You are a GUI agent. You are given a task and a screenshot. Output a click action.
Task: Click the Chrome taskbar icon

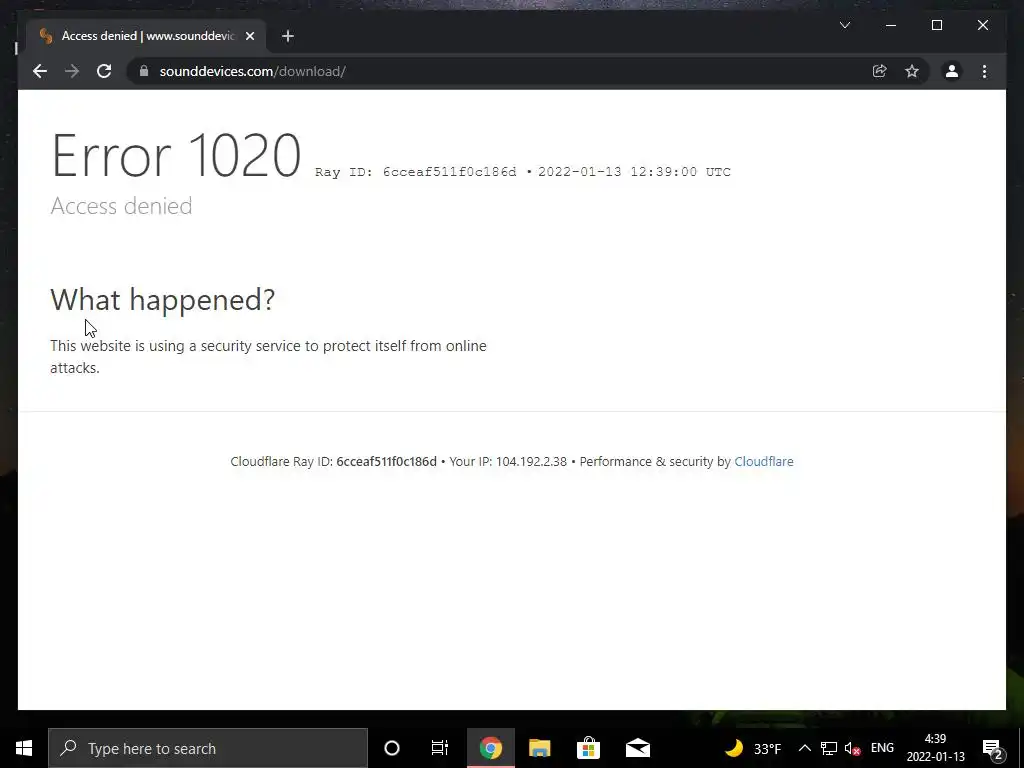[x=490, y=748]
